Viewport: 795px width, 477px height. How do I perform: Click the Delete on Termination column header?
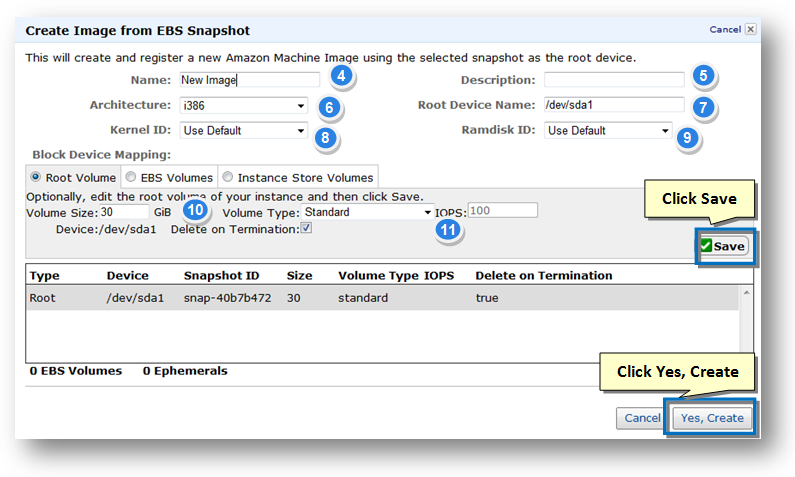pyautogui.click(x=544, y=276)
